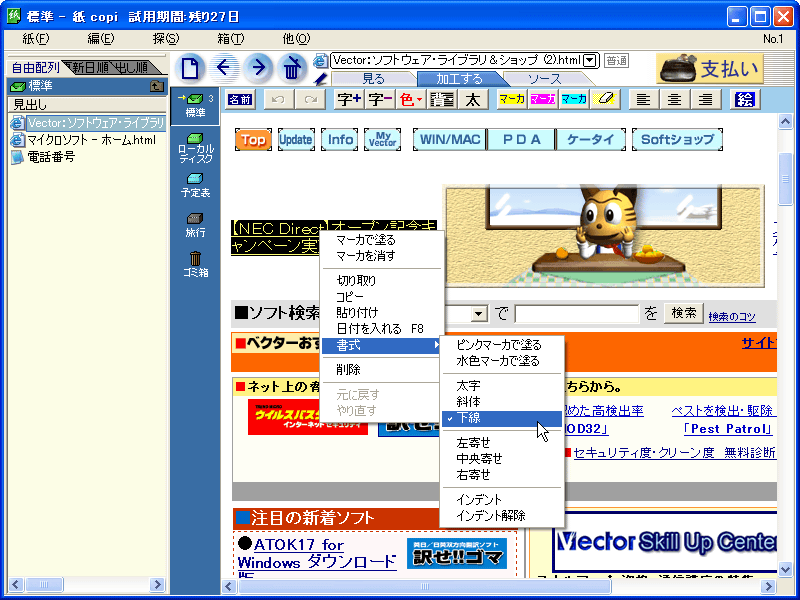Open the 探(S) menu
800x600 pixels.
(166, 39)
